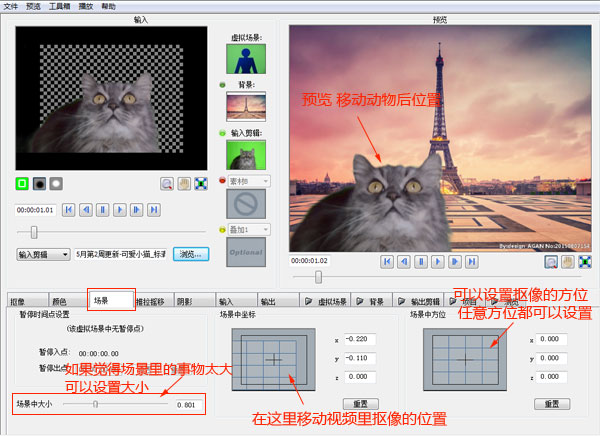Click the empty 素材B slot thumbnail
Viewport: 600px width, 436px height.
246,204
